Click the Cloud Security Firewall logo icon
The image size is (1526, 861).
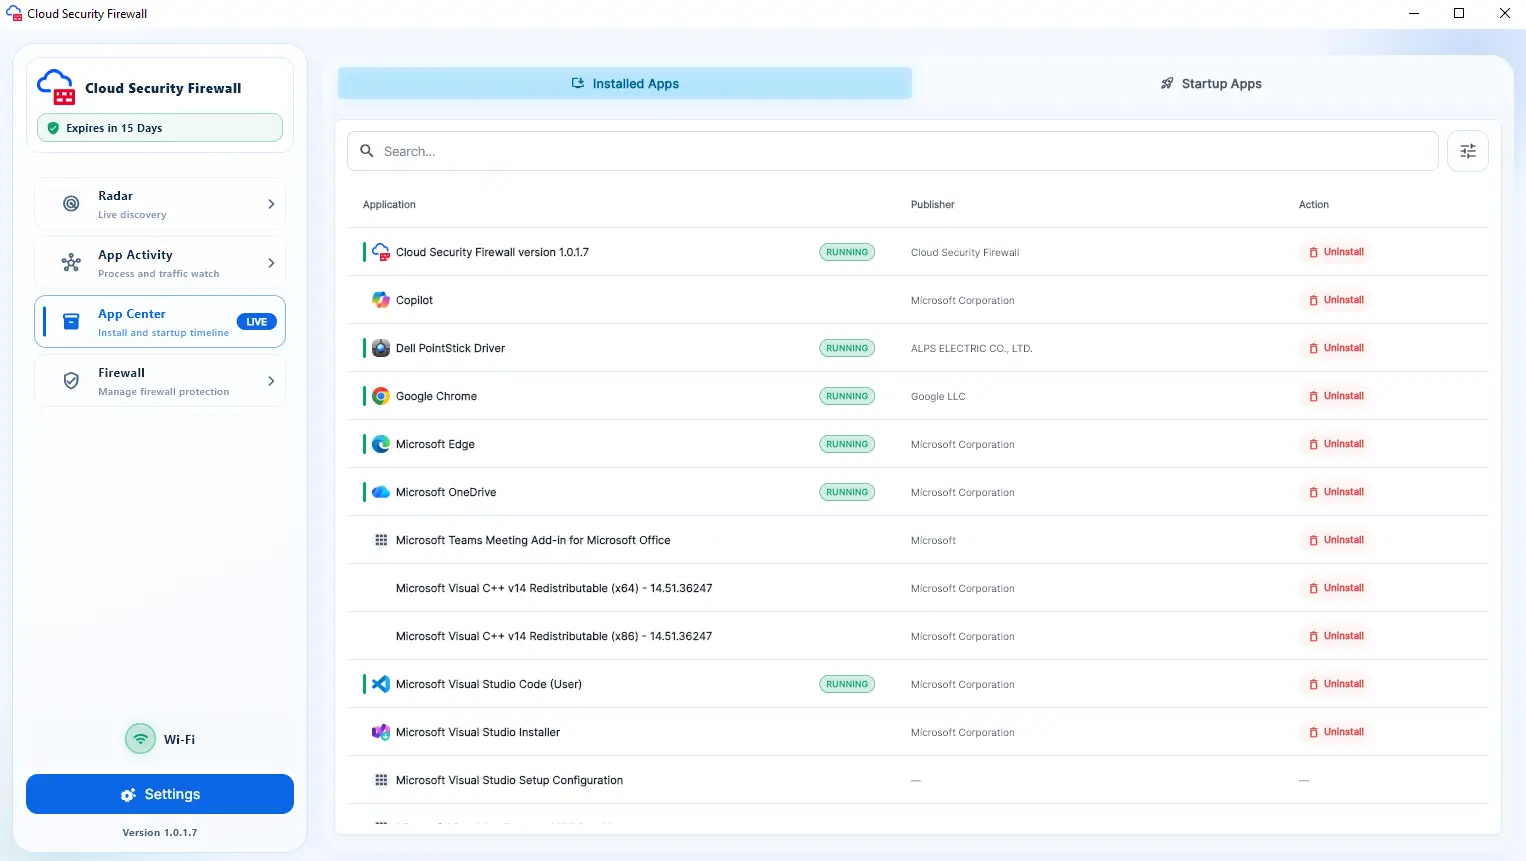pos(56,87)
